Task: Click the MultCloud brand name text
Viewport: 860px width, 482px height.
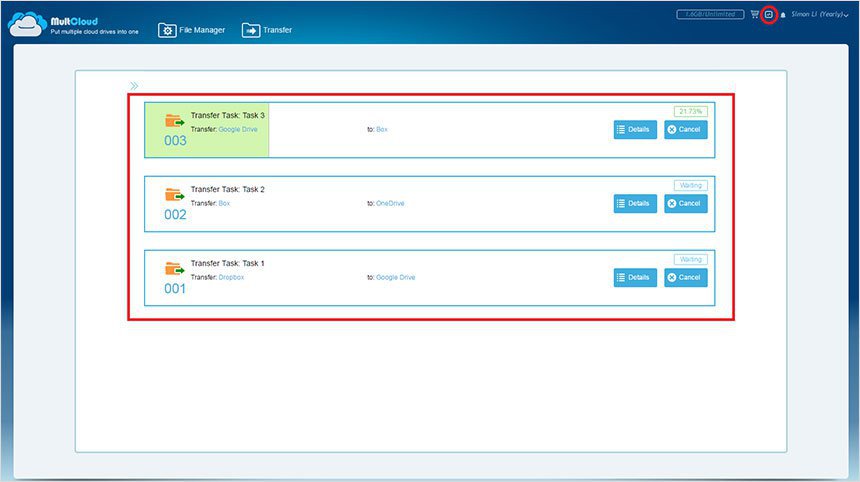Action: [x=74, y=21]
